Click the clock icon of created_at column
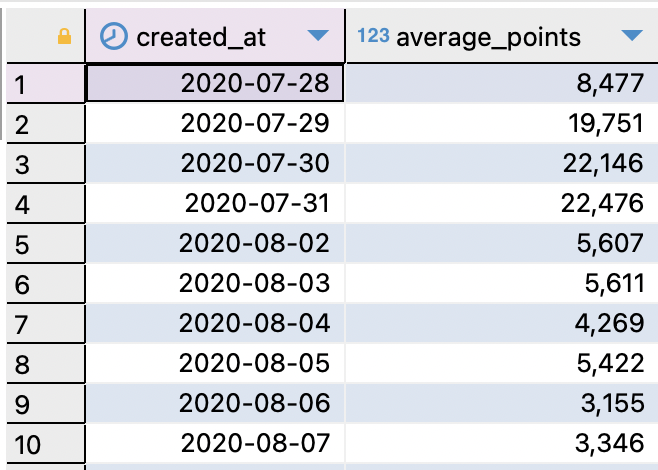 (114, 37)
